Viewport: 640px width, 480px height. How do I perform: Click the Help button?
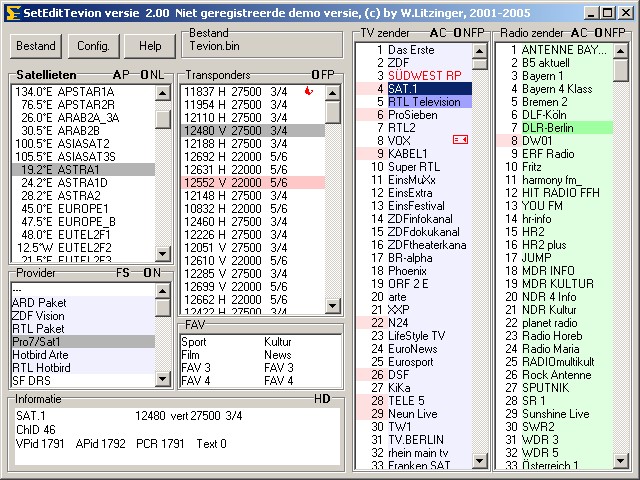tap(150, 46)
